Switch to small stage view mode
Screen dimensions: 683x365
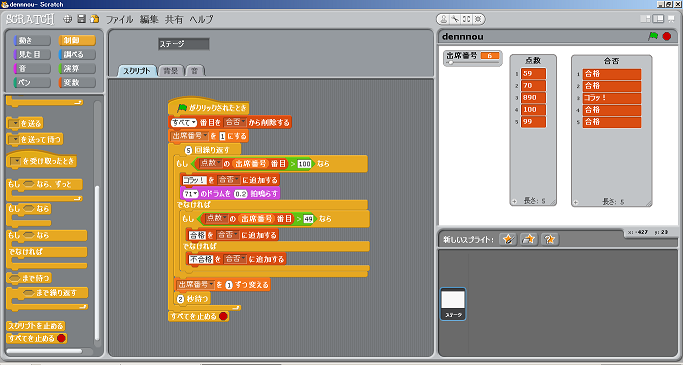click(646, 19)
